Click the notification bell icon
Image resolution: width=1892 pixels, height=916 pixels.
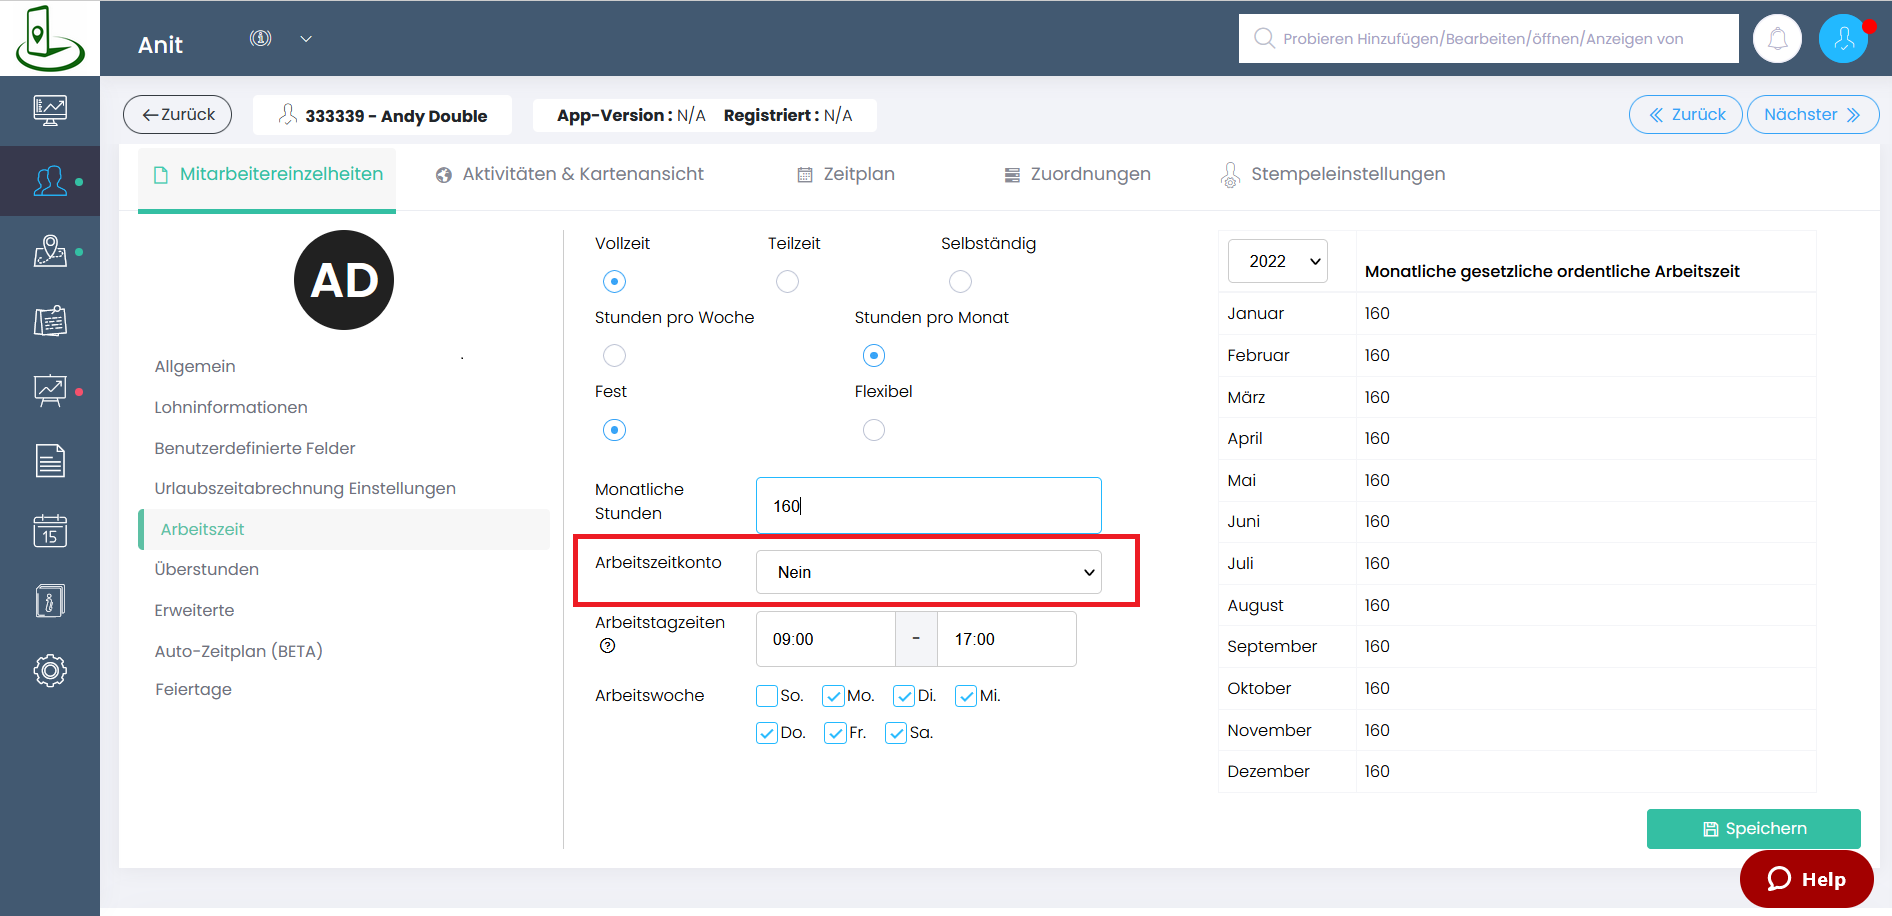tap(1777, 39)
